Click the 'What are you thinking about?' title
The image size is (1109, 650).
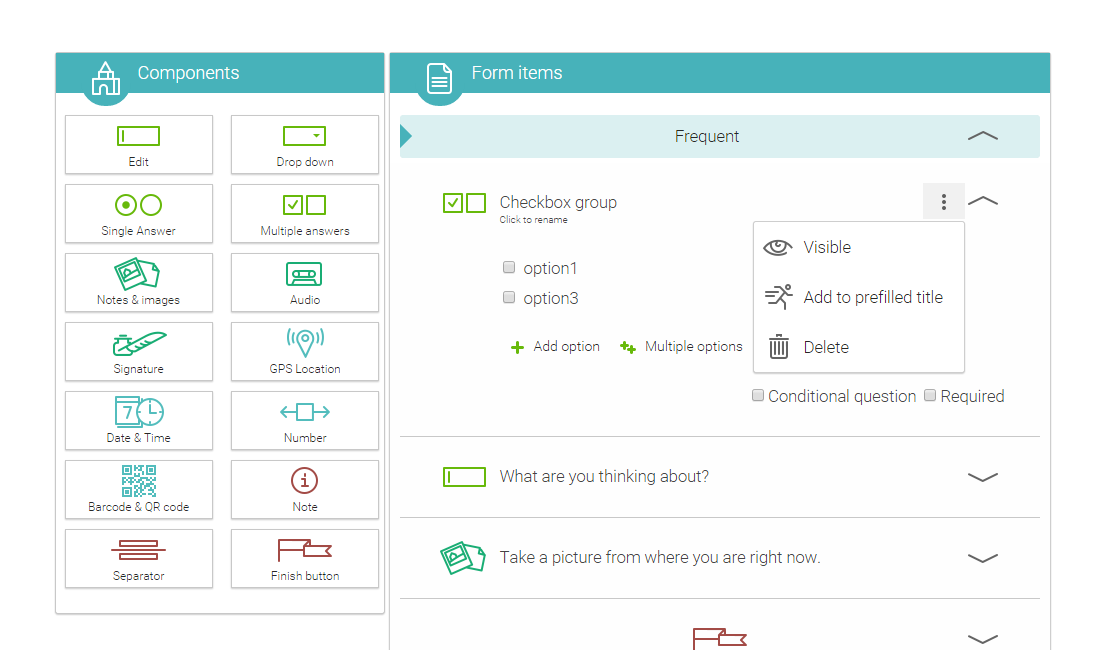point(604,477)
